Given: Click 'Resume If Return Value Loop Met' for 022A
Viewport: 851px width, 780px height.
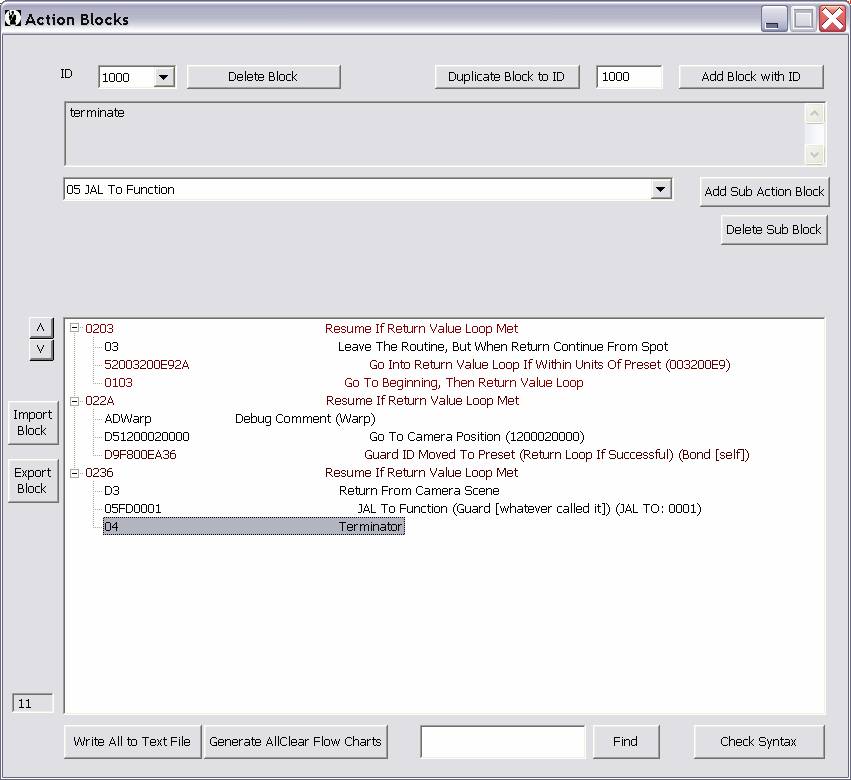Looking at the screenshot, I should click(x=422, y=401).
